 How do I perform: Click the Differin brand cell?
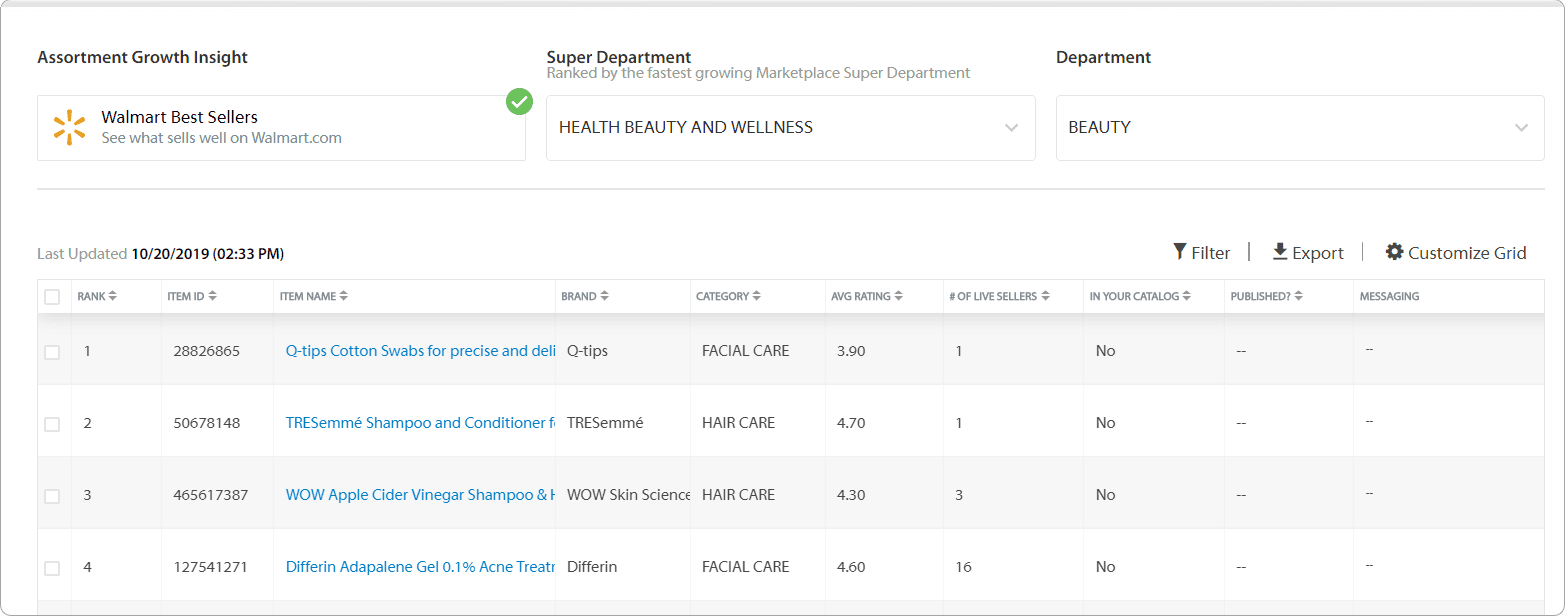[x=592, y=567]
